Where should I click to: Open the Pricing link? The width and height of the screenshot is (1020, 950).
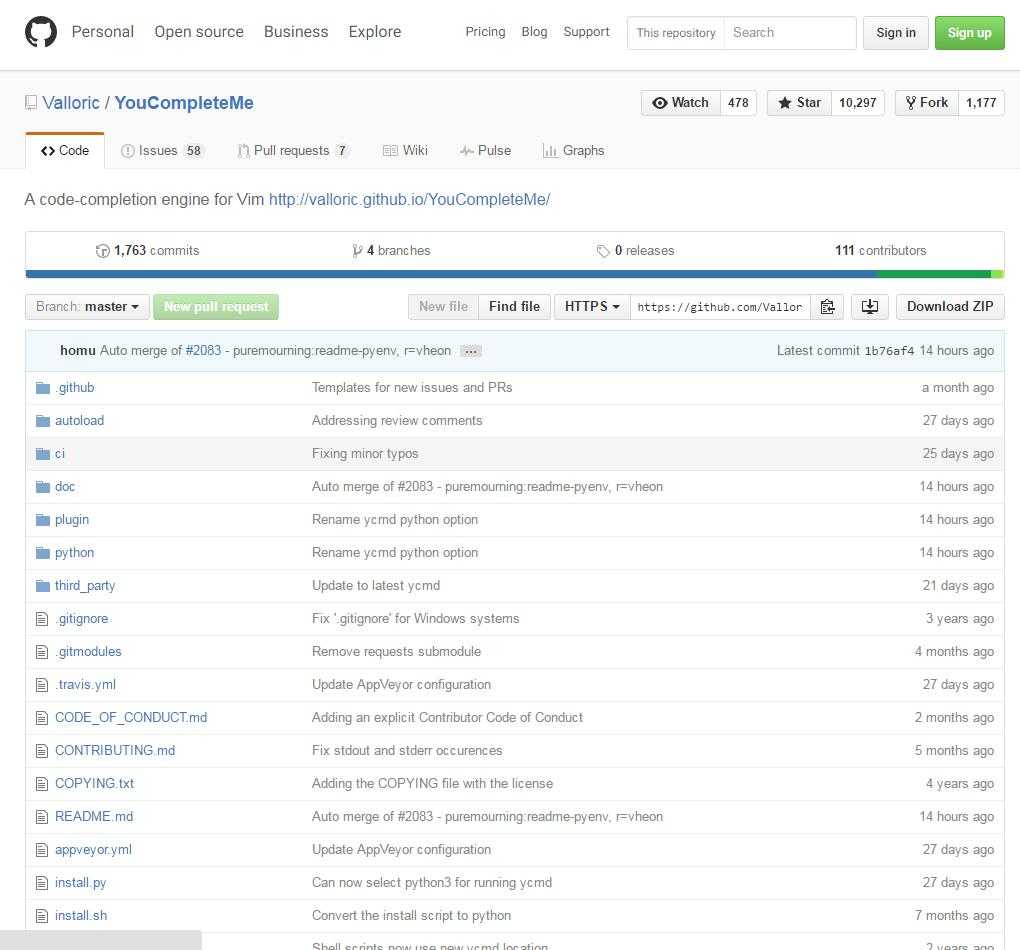point(485,32)
